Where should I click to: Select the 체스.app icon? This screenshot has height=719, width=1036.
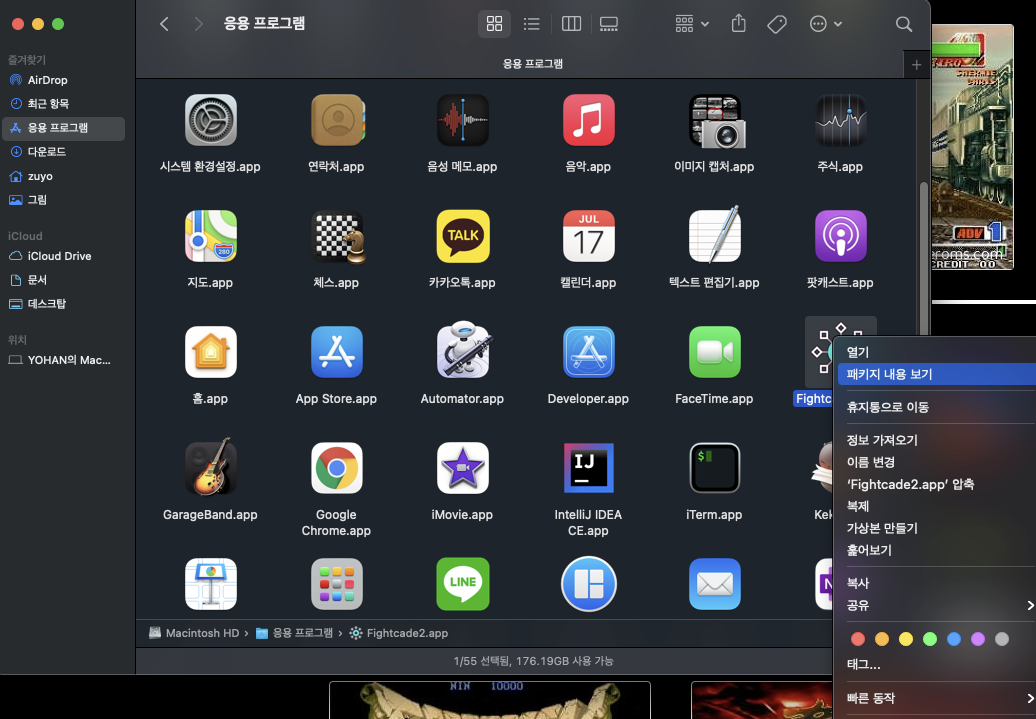(x=339, y=237)
